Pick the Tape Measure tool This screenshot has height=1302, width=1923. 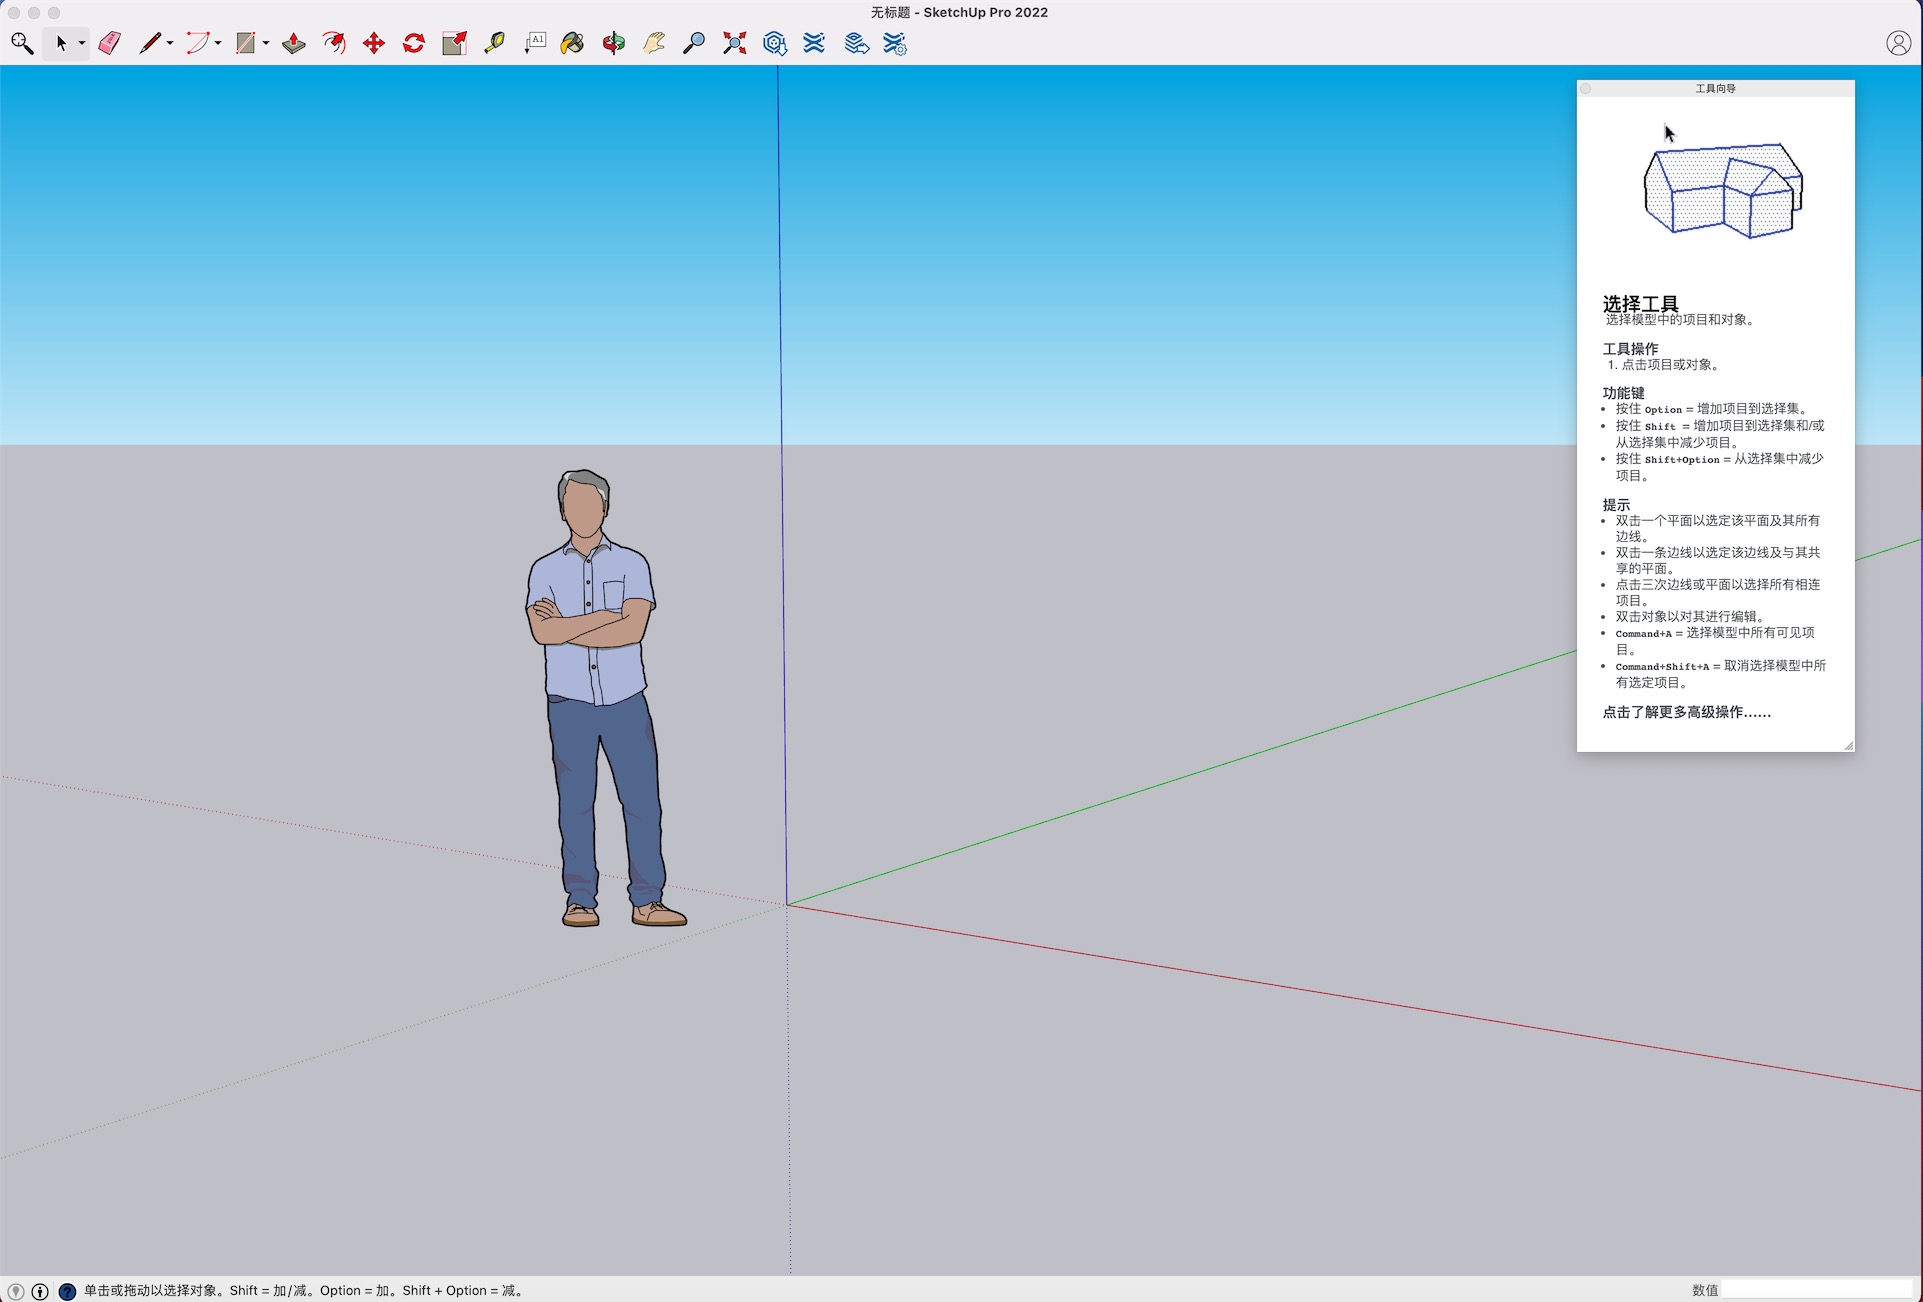click(494, 43)
